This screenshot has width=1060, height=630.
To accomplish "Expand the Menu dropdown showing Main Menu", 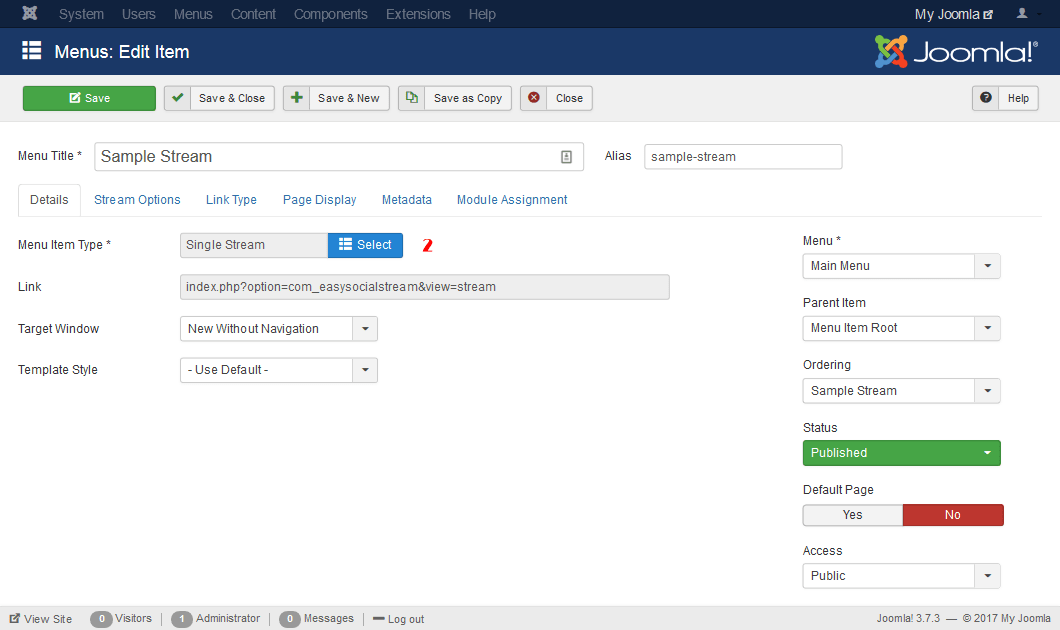I will pos(901,266).
